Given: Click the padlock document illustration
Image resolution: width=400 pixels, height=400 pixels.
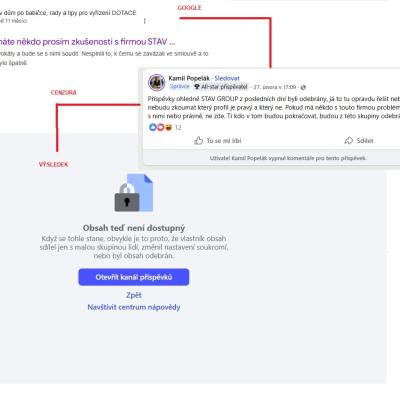Looking at the screenshot, I should tap(134, 193).
